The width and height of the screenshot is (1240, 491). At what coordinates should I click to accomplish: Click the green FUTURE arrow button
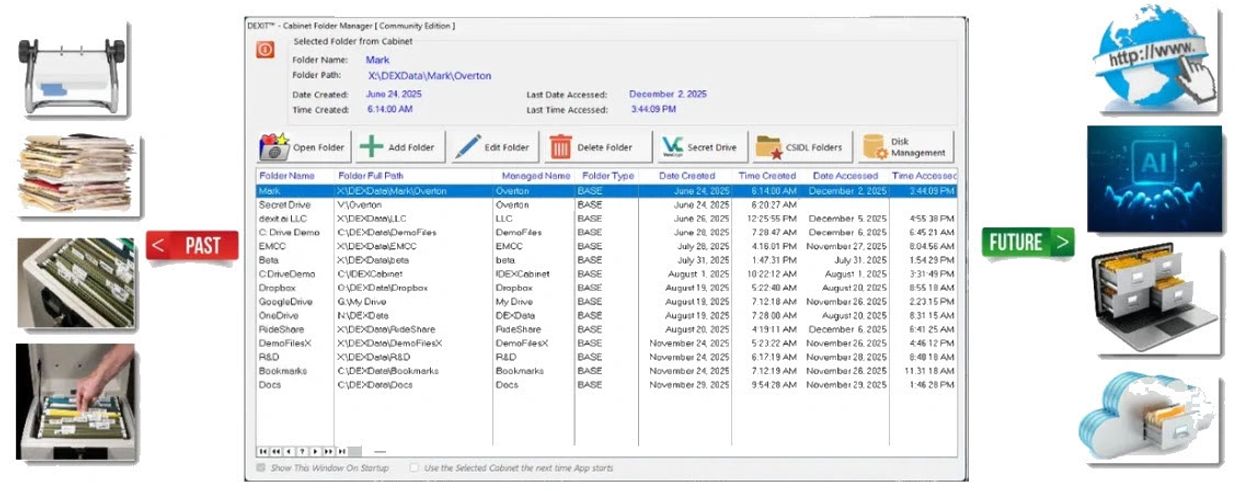(1027, 242)
